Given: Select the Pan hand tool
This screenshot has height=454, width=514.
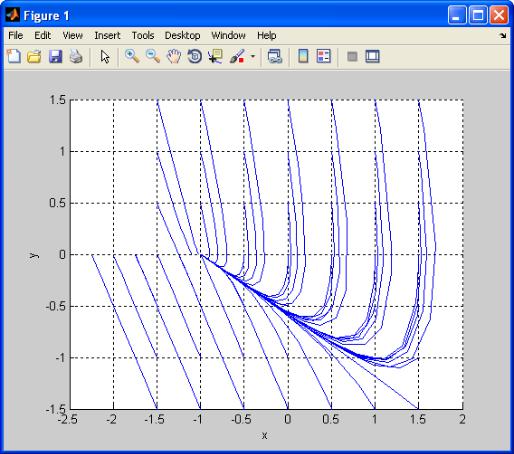Looking at the screenshot, I should coord(174,56).
